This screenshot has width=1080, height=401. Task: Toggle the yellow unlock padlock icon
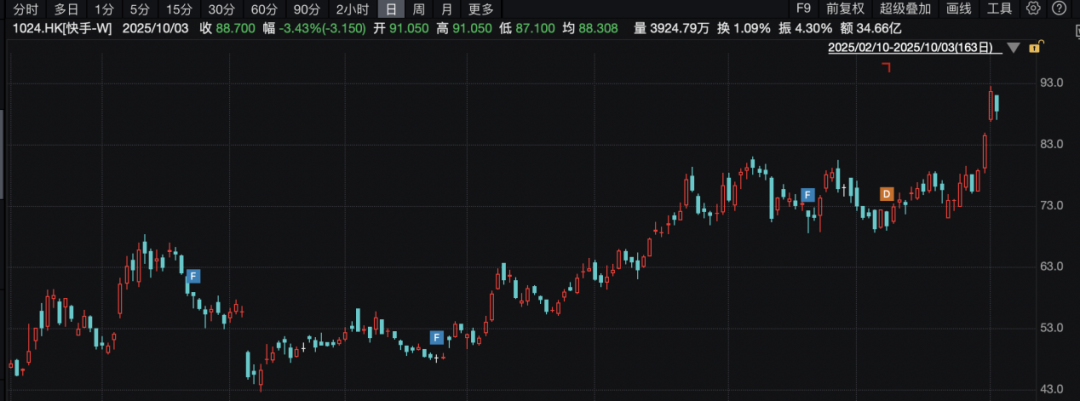click(1035, 48)
